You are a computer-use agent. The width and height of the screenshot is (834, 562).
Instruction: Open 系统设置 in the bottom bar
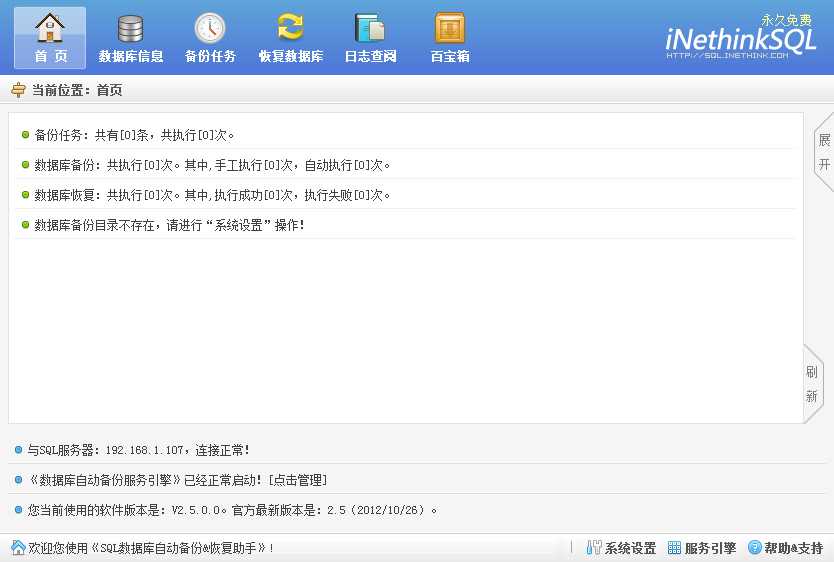point(621,548)
